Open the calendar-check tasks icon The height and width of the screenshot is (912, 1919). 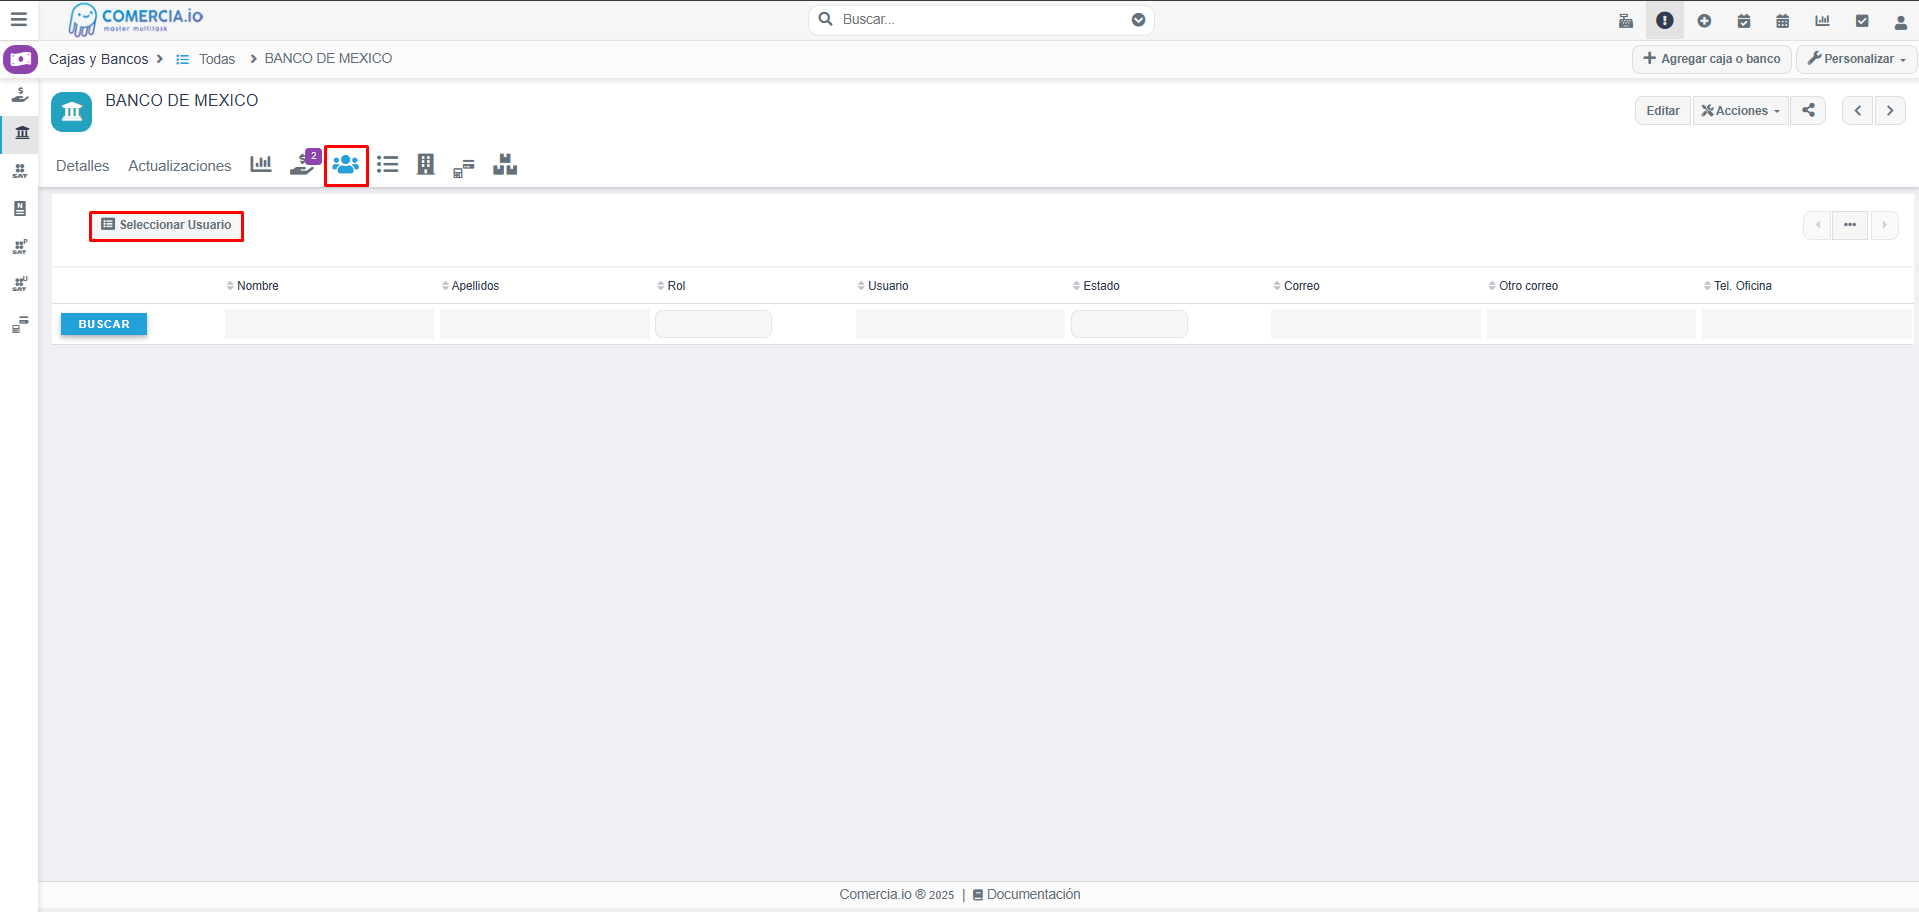[1744, 21]
